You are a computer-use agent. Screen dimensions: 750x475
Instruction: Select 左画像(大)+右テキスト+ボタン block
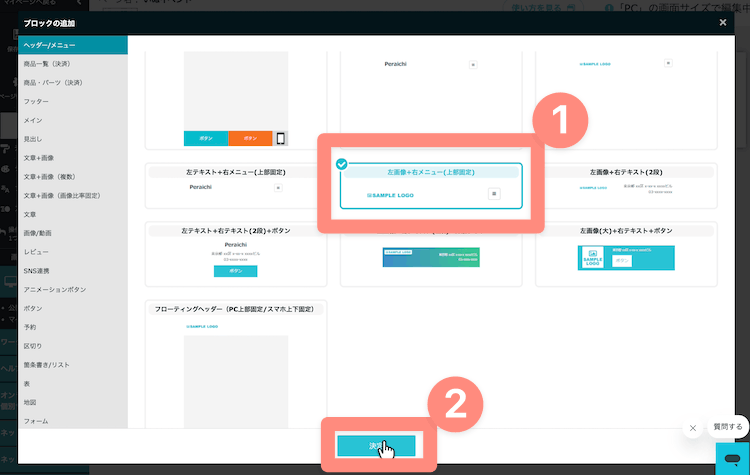(626, 254)
